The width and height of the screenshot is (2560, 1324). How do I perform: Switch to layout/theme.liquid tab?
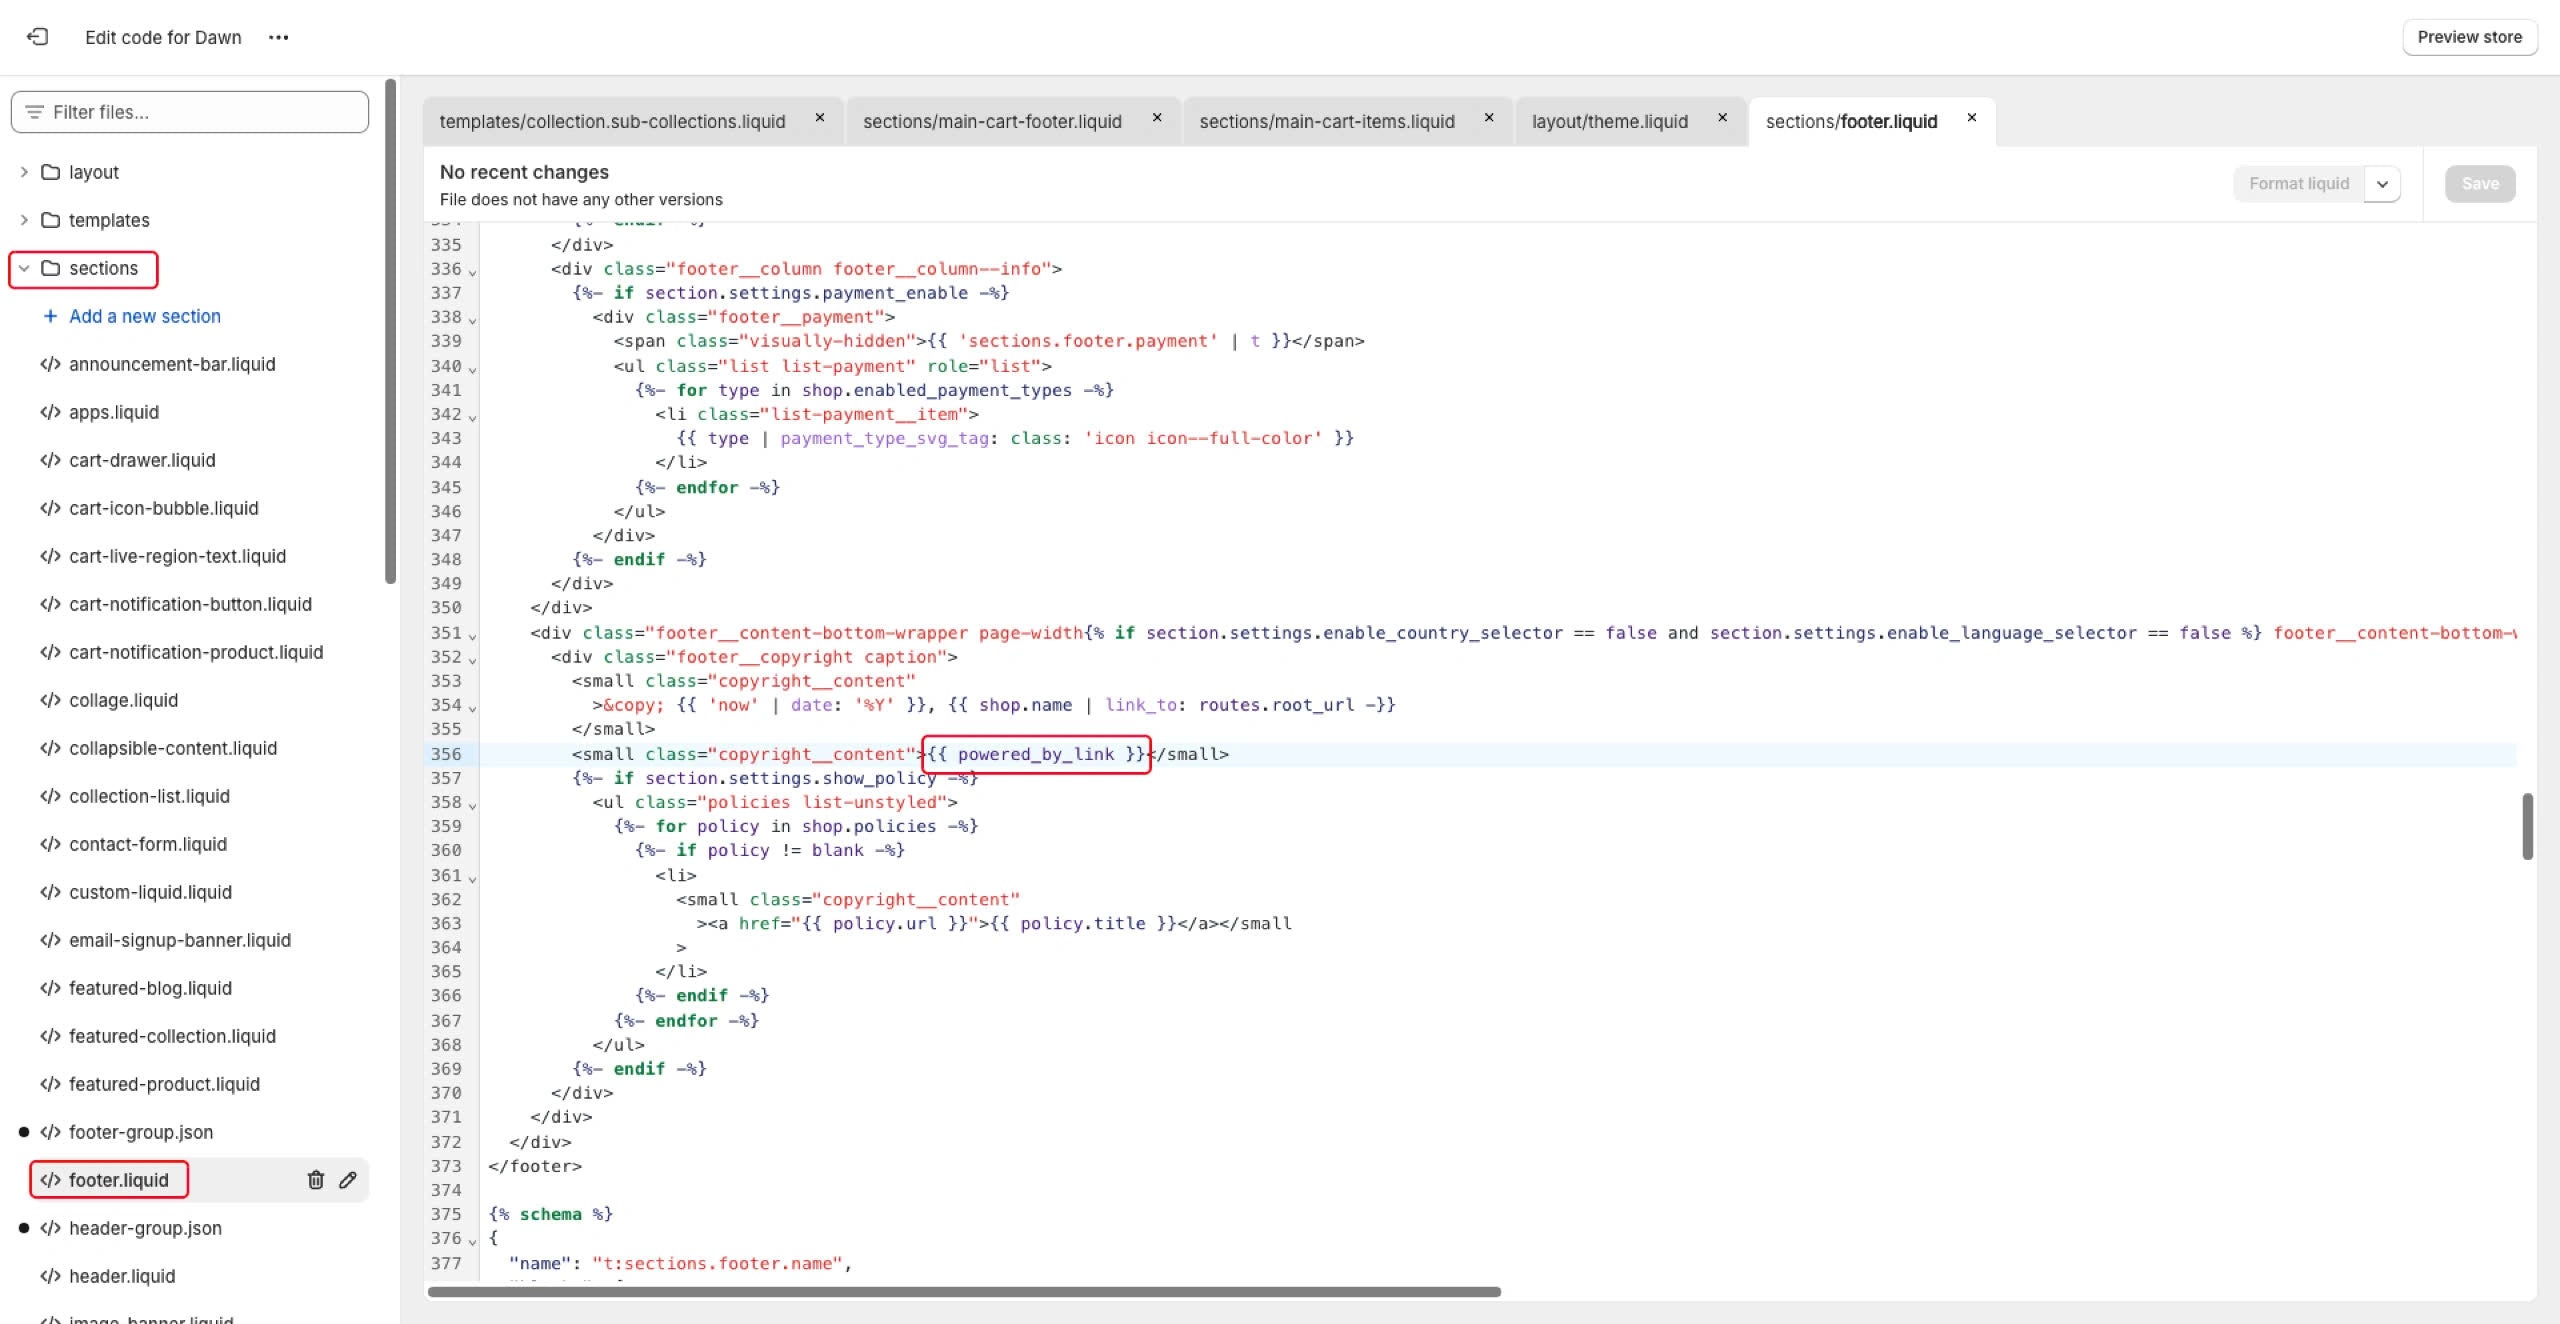[x=1610, y=121]
